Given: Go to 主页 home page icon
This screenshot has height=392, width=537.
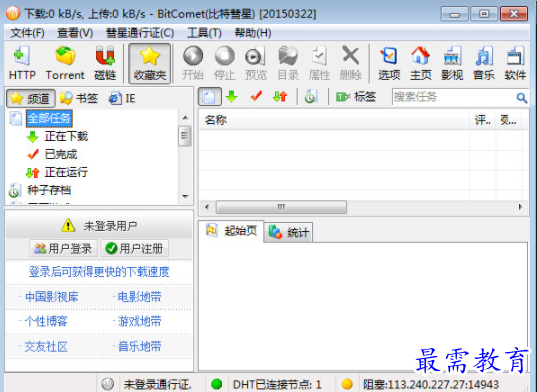Looking at the screenshot, I should pyautogui.click(x=421, y=64).
